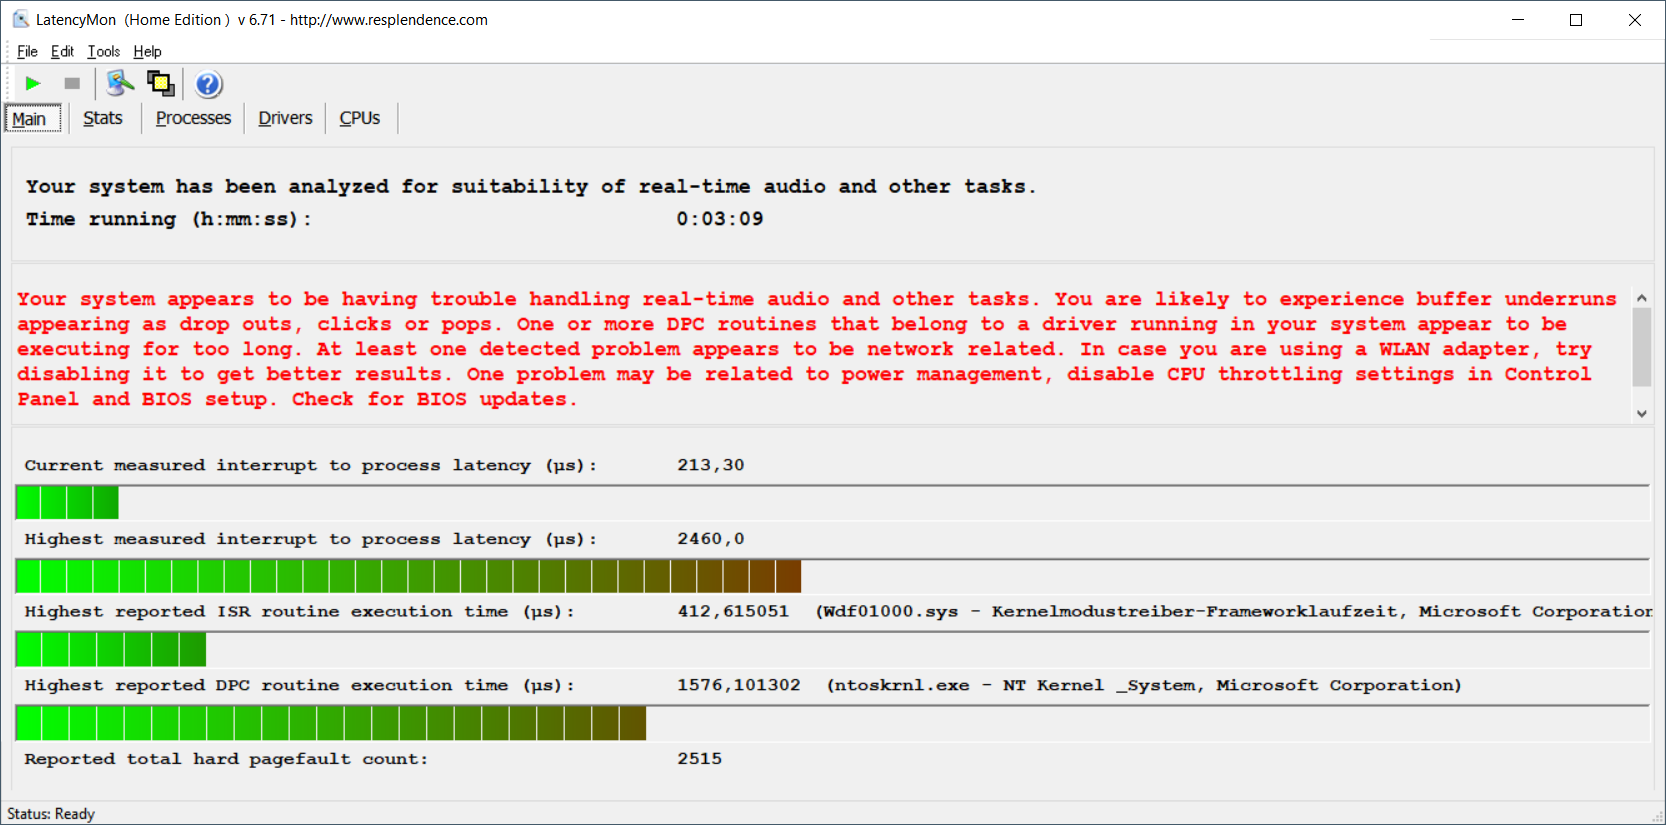Image resolution: width=1666 pixels, height=825 pixels.
Task: Open the Edit menu
Action: [x=62, y=52]
